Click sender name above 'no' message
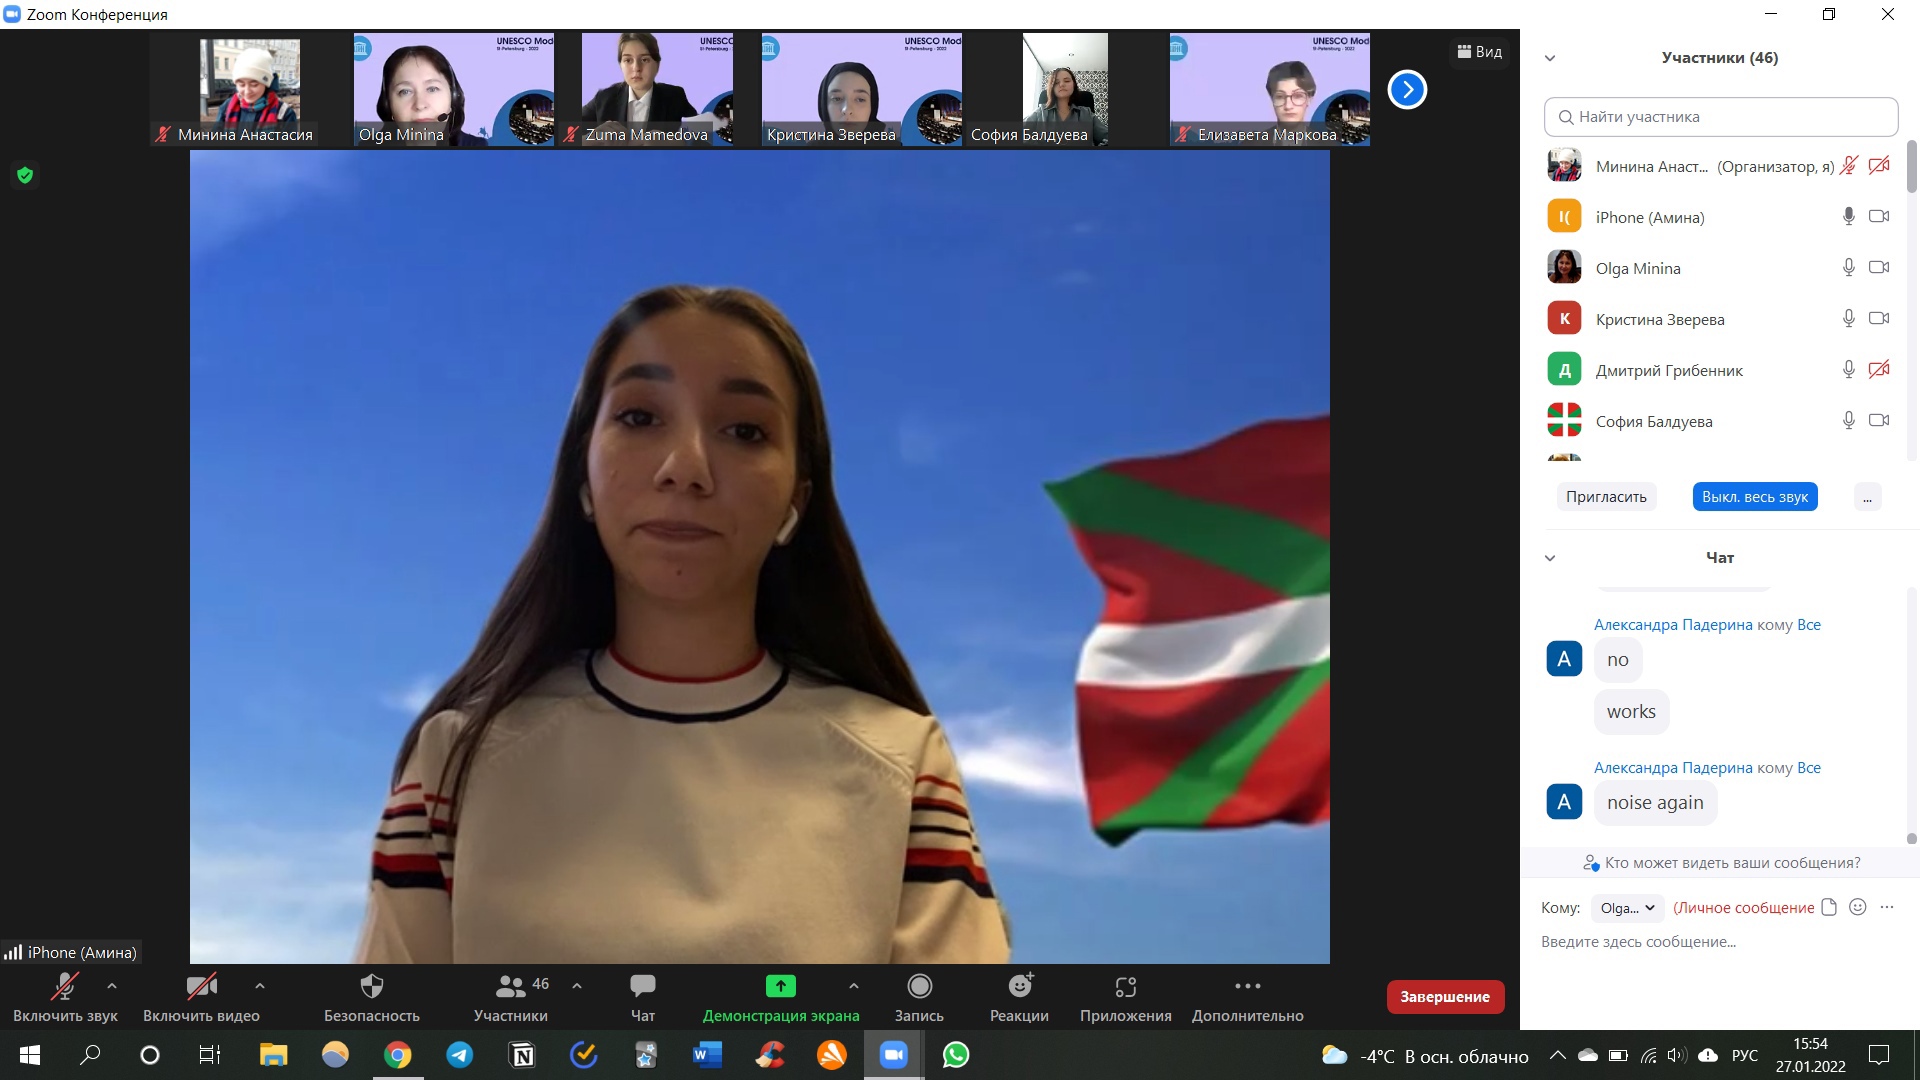 pos(1673,625)
